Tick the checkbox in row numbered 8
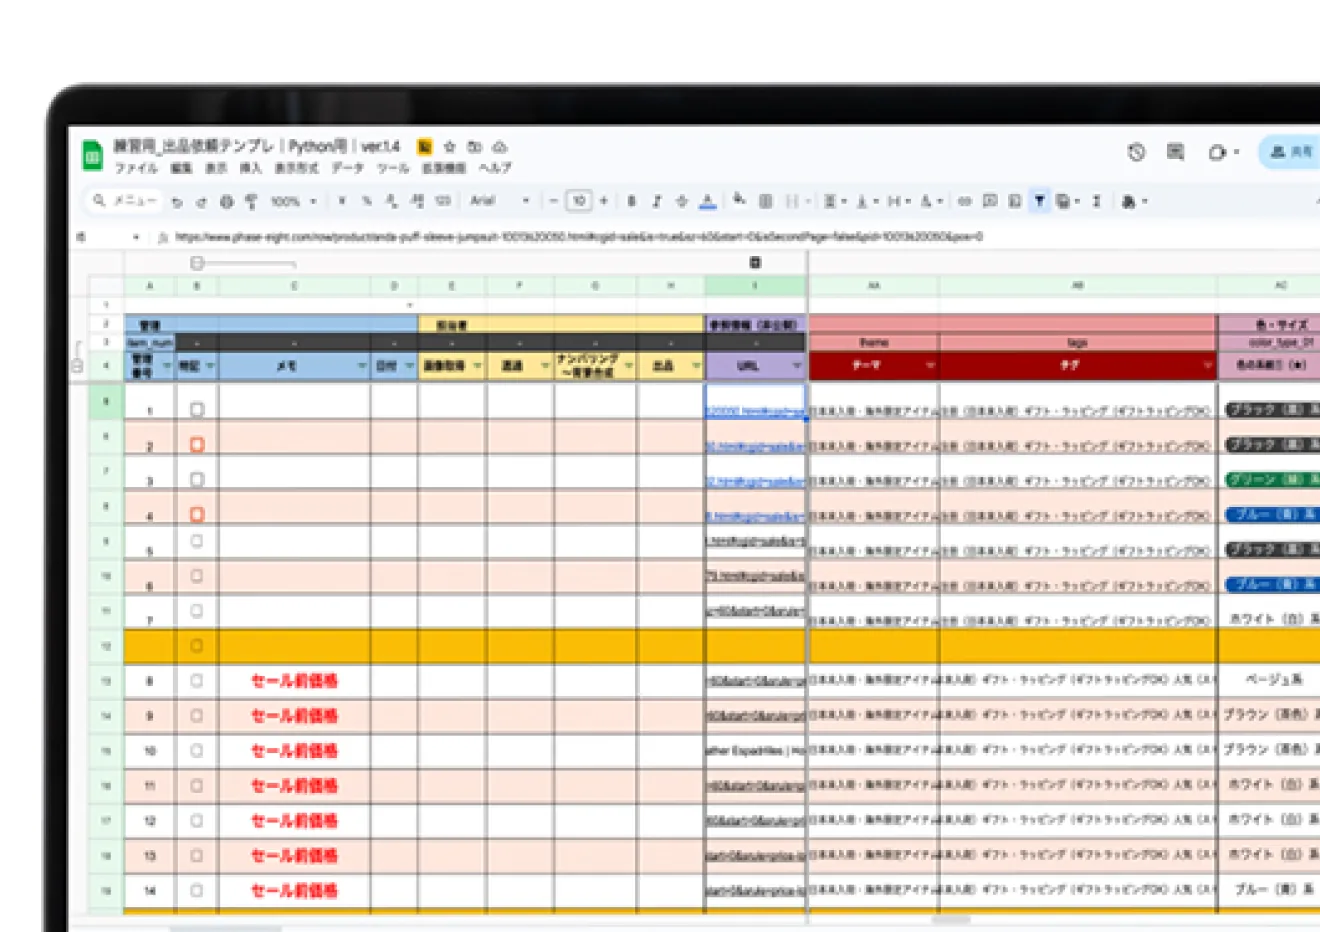The height and width of the screenshot is (932, 1320). (x=197, y=681)
